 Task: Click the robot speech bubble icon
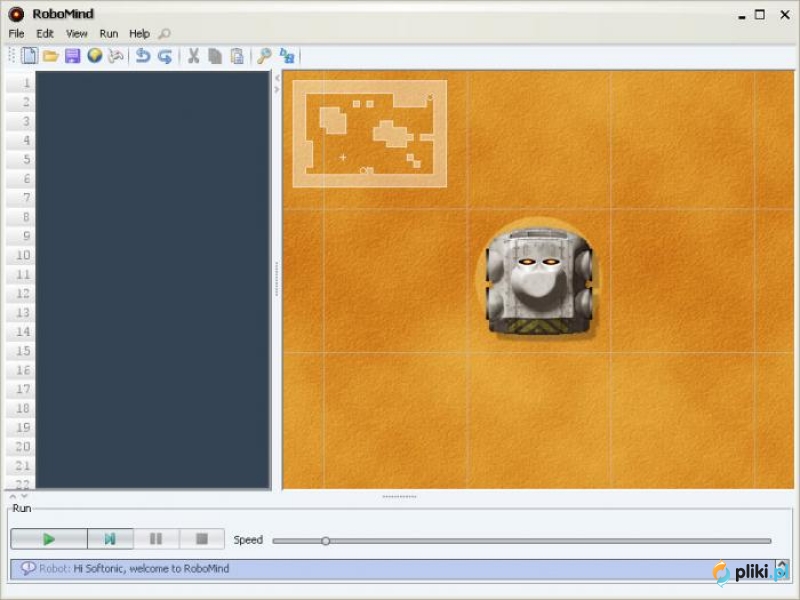[28, 568]
